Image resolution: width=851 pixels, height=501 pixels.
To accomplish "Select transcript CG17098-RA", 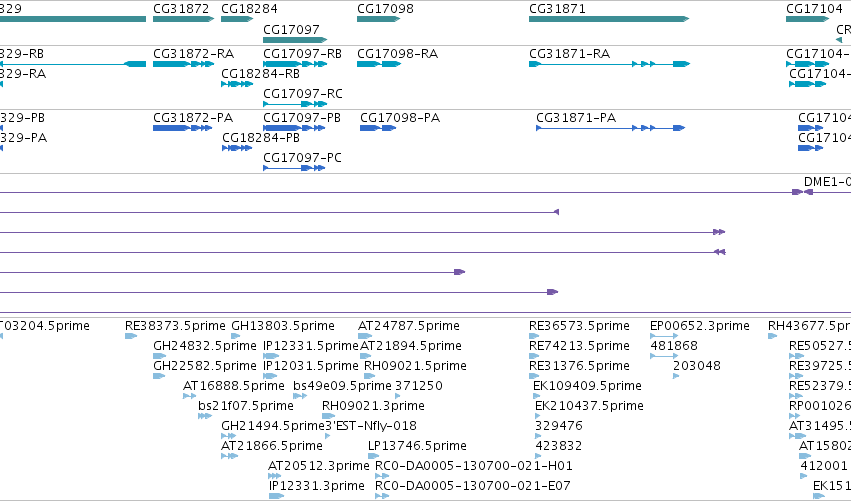I will 379,64.
